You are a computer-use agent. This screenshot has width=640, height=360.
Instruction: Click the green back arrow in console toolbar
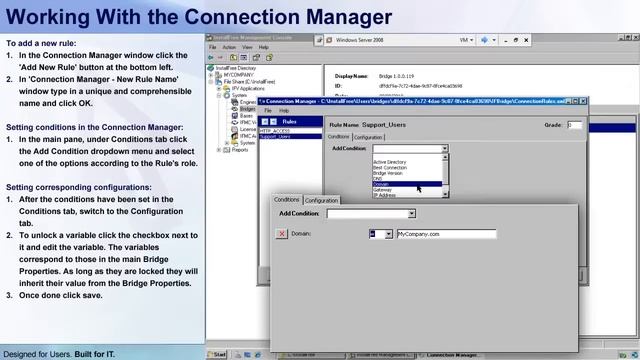point(211,58)
